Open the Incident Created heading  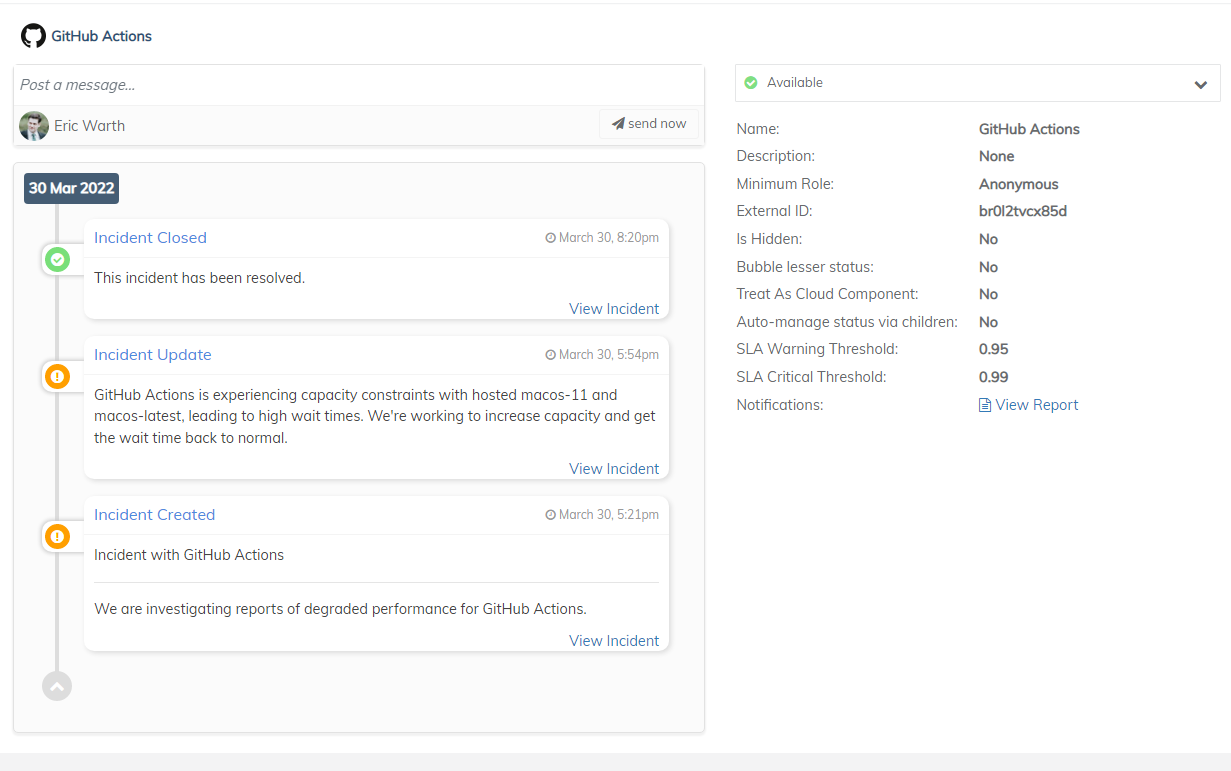(x=155, y=515)
